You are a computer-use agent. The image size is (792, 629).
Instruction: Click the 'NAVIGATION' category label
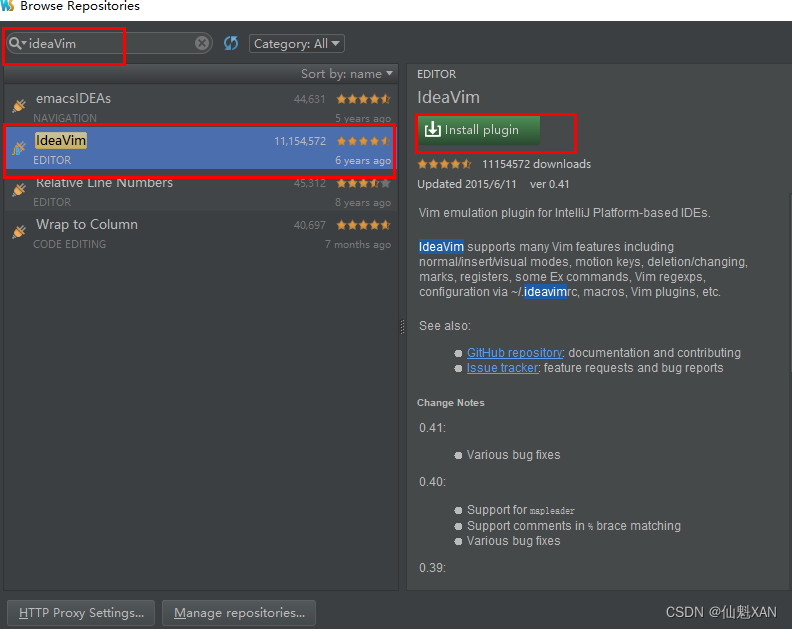[65, 118]
